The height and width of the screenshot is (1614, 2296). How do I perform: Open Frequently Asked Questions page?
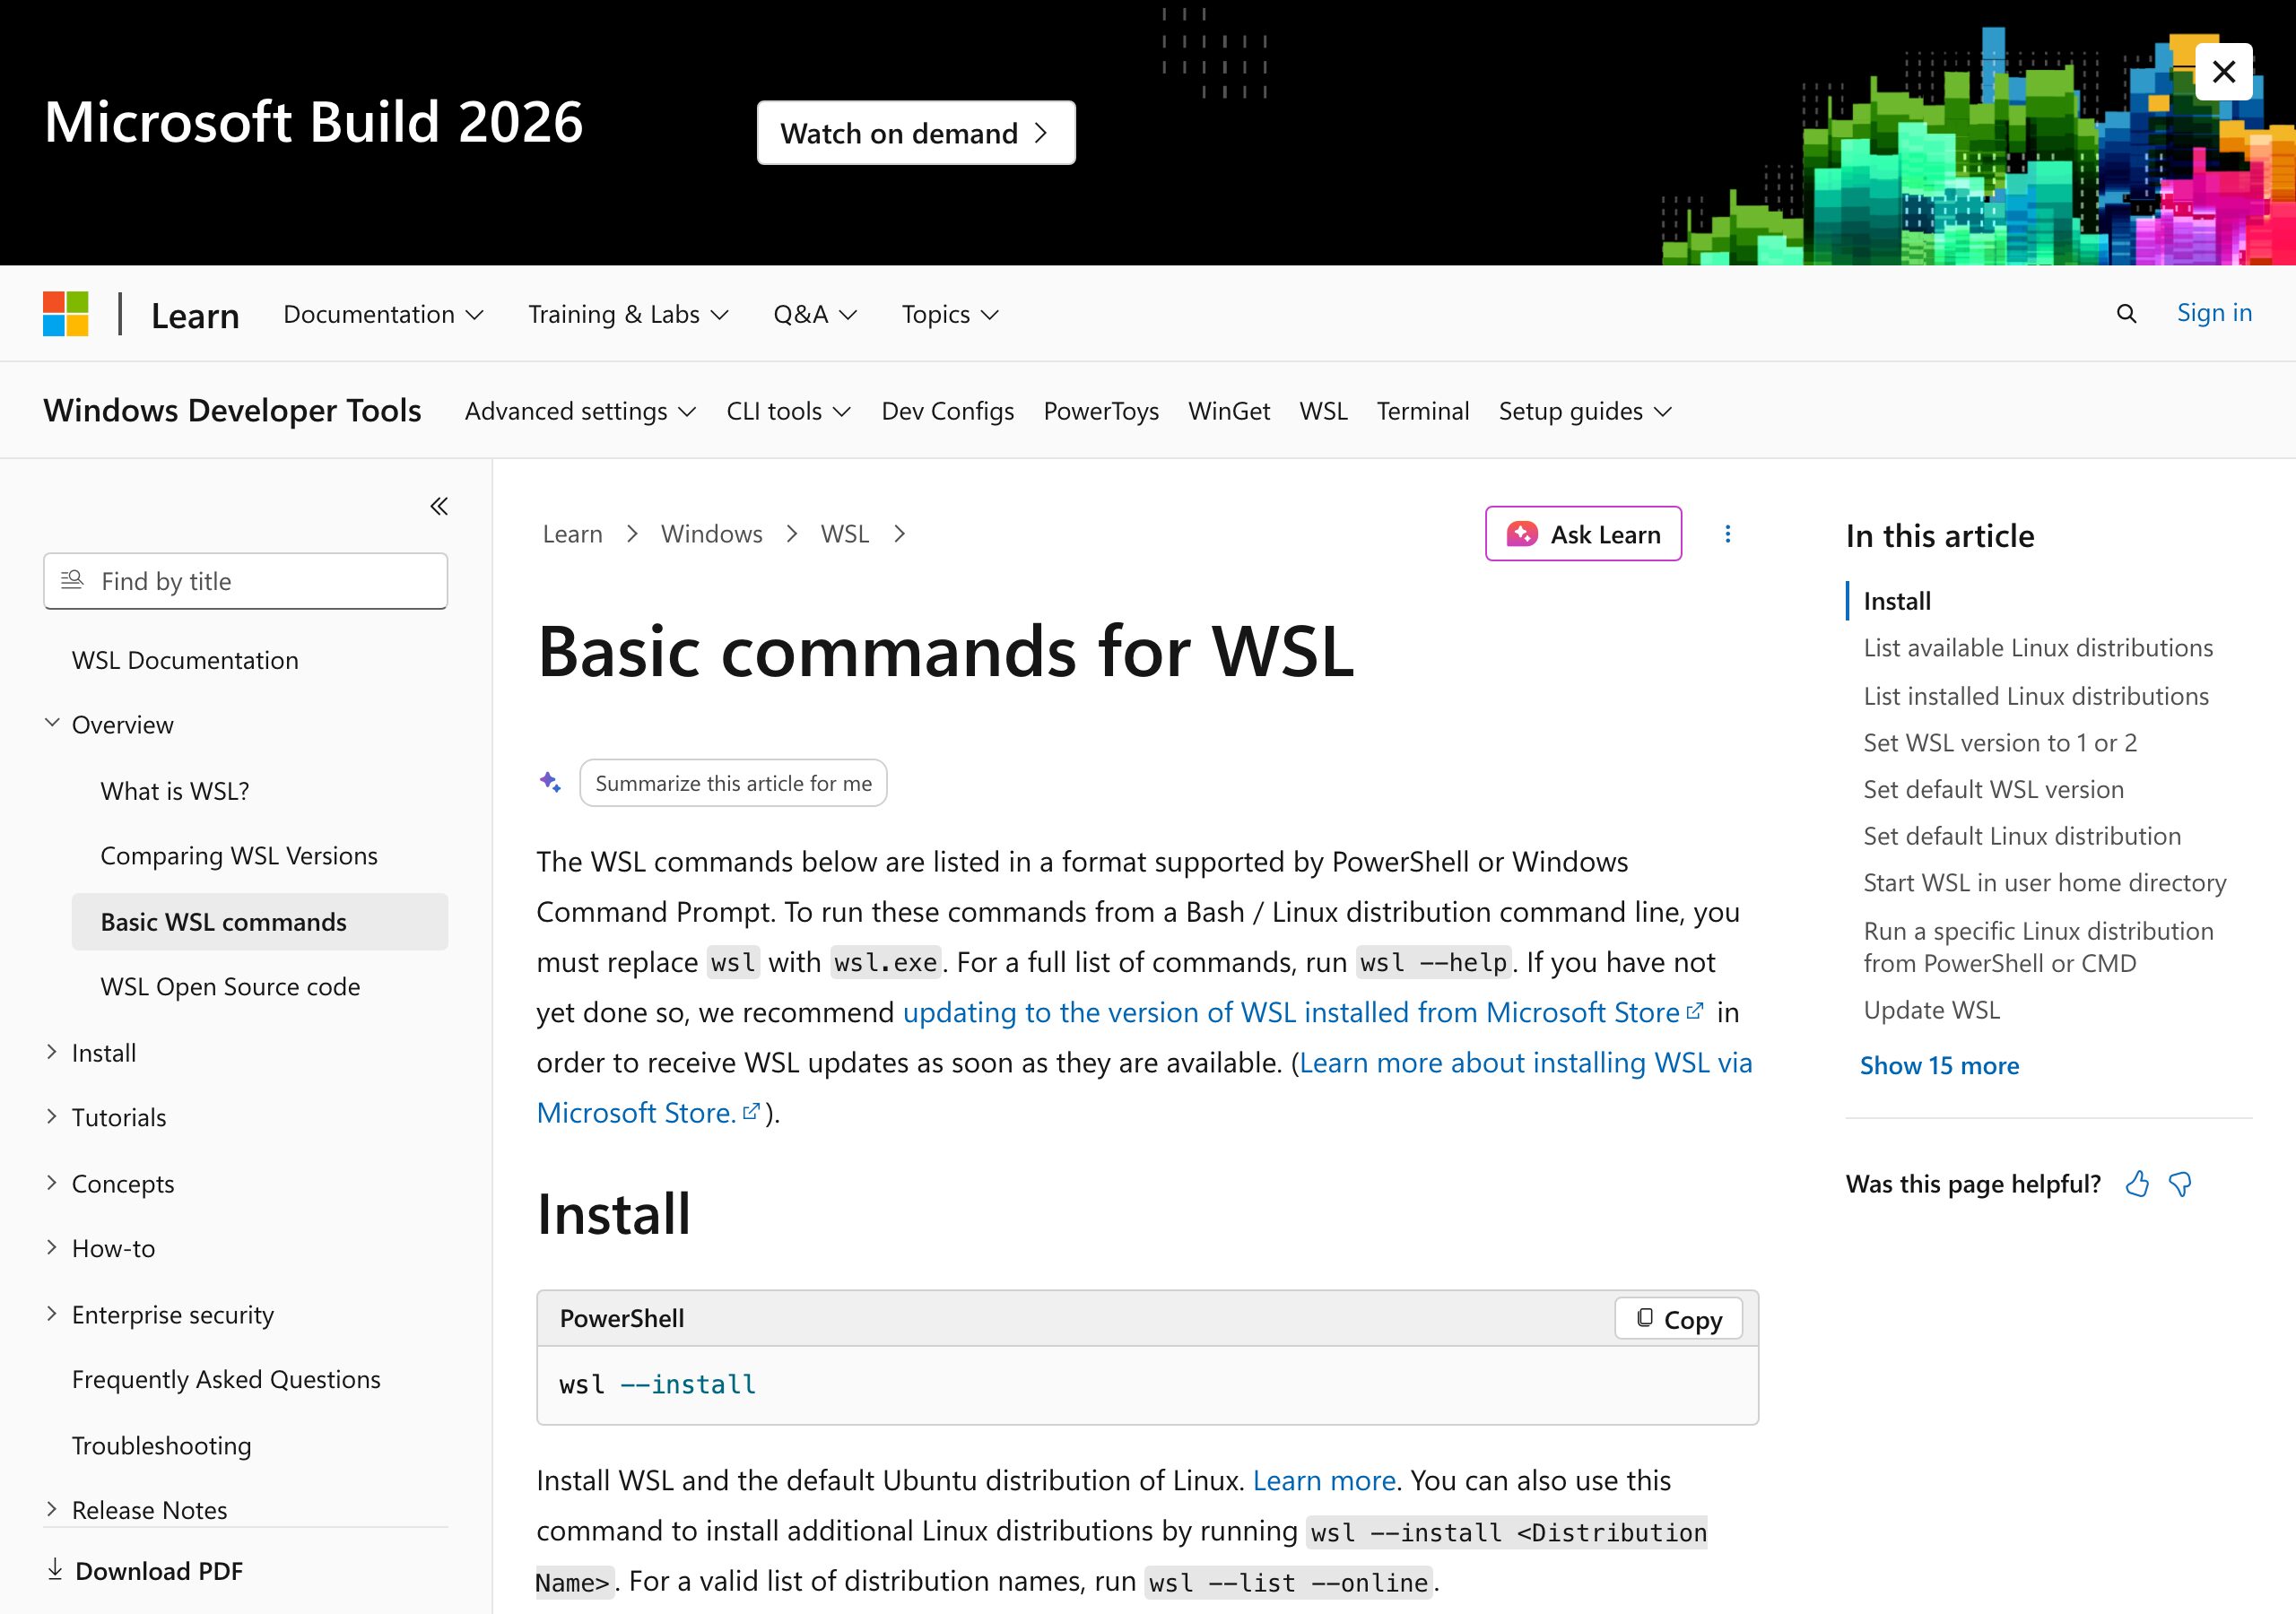[226, 1380]
